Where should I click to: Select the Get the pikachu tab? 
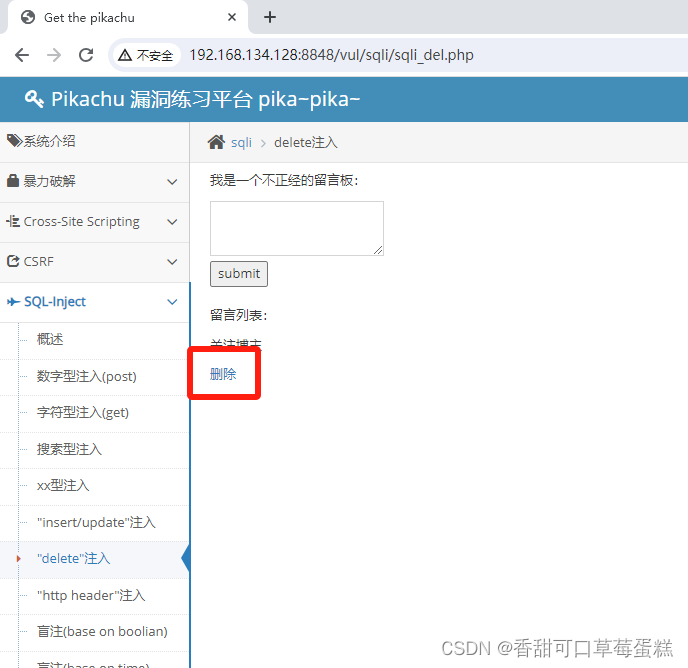tap(127, 17)
